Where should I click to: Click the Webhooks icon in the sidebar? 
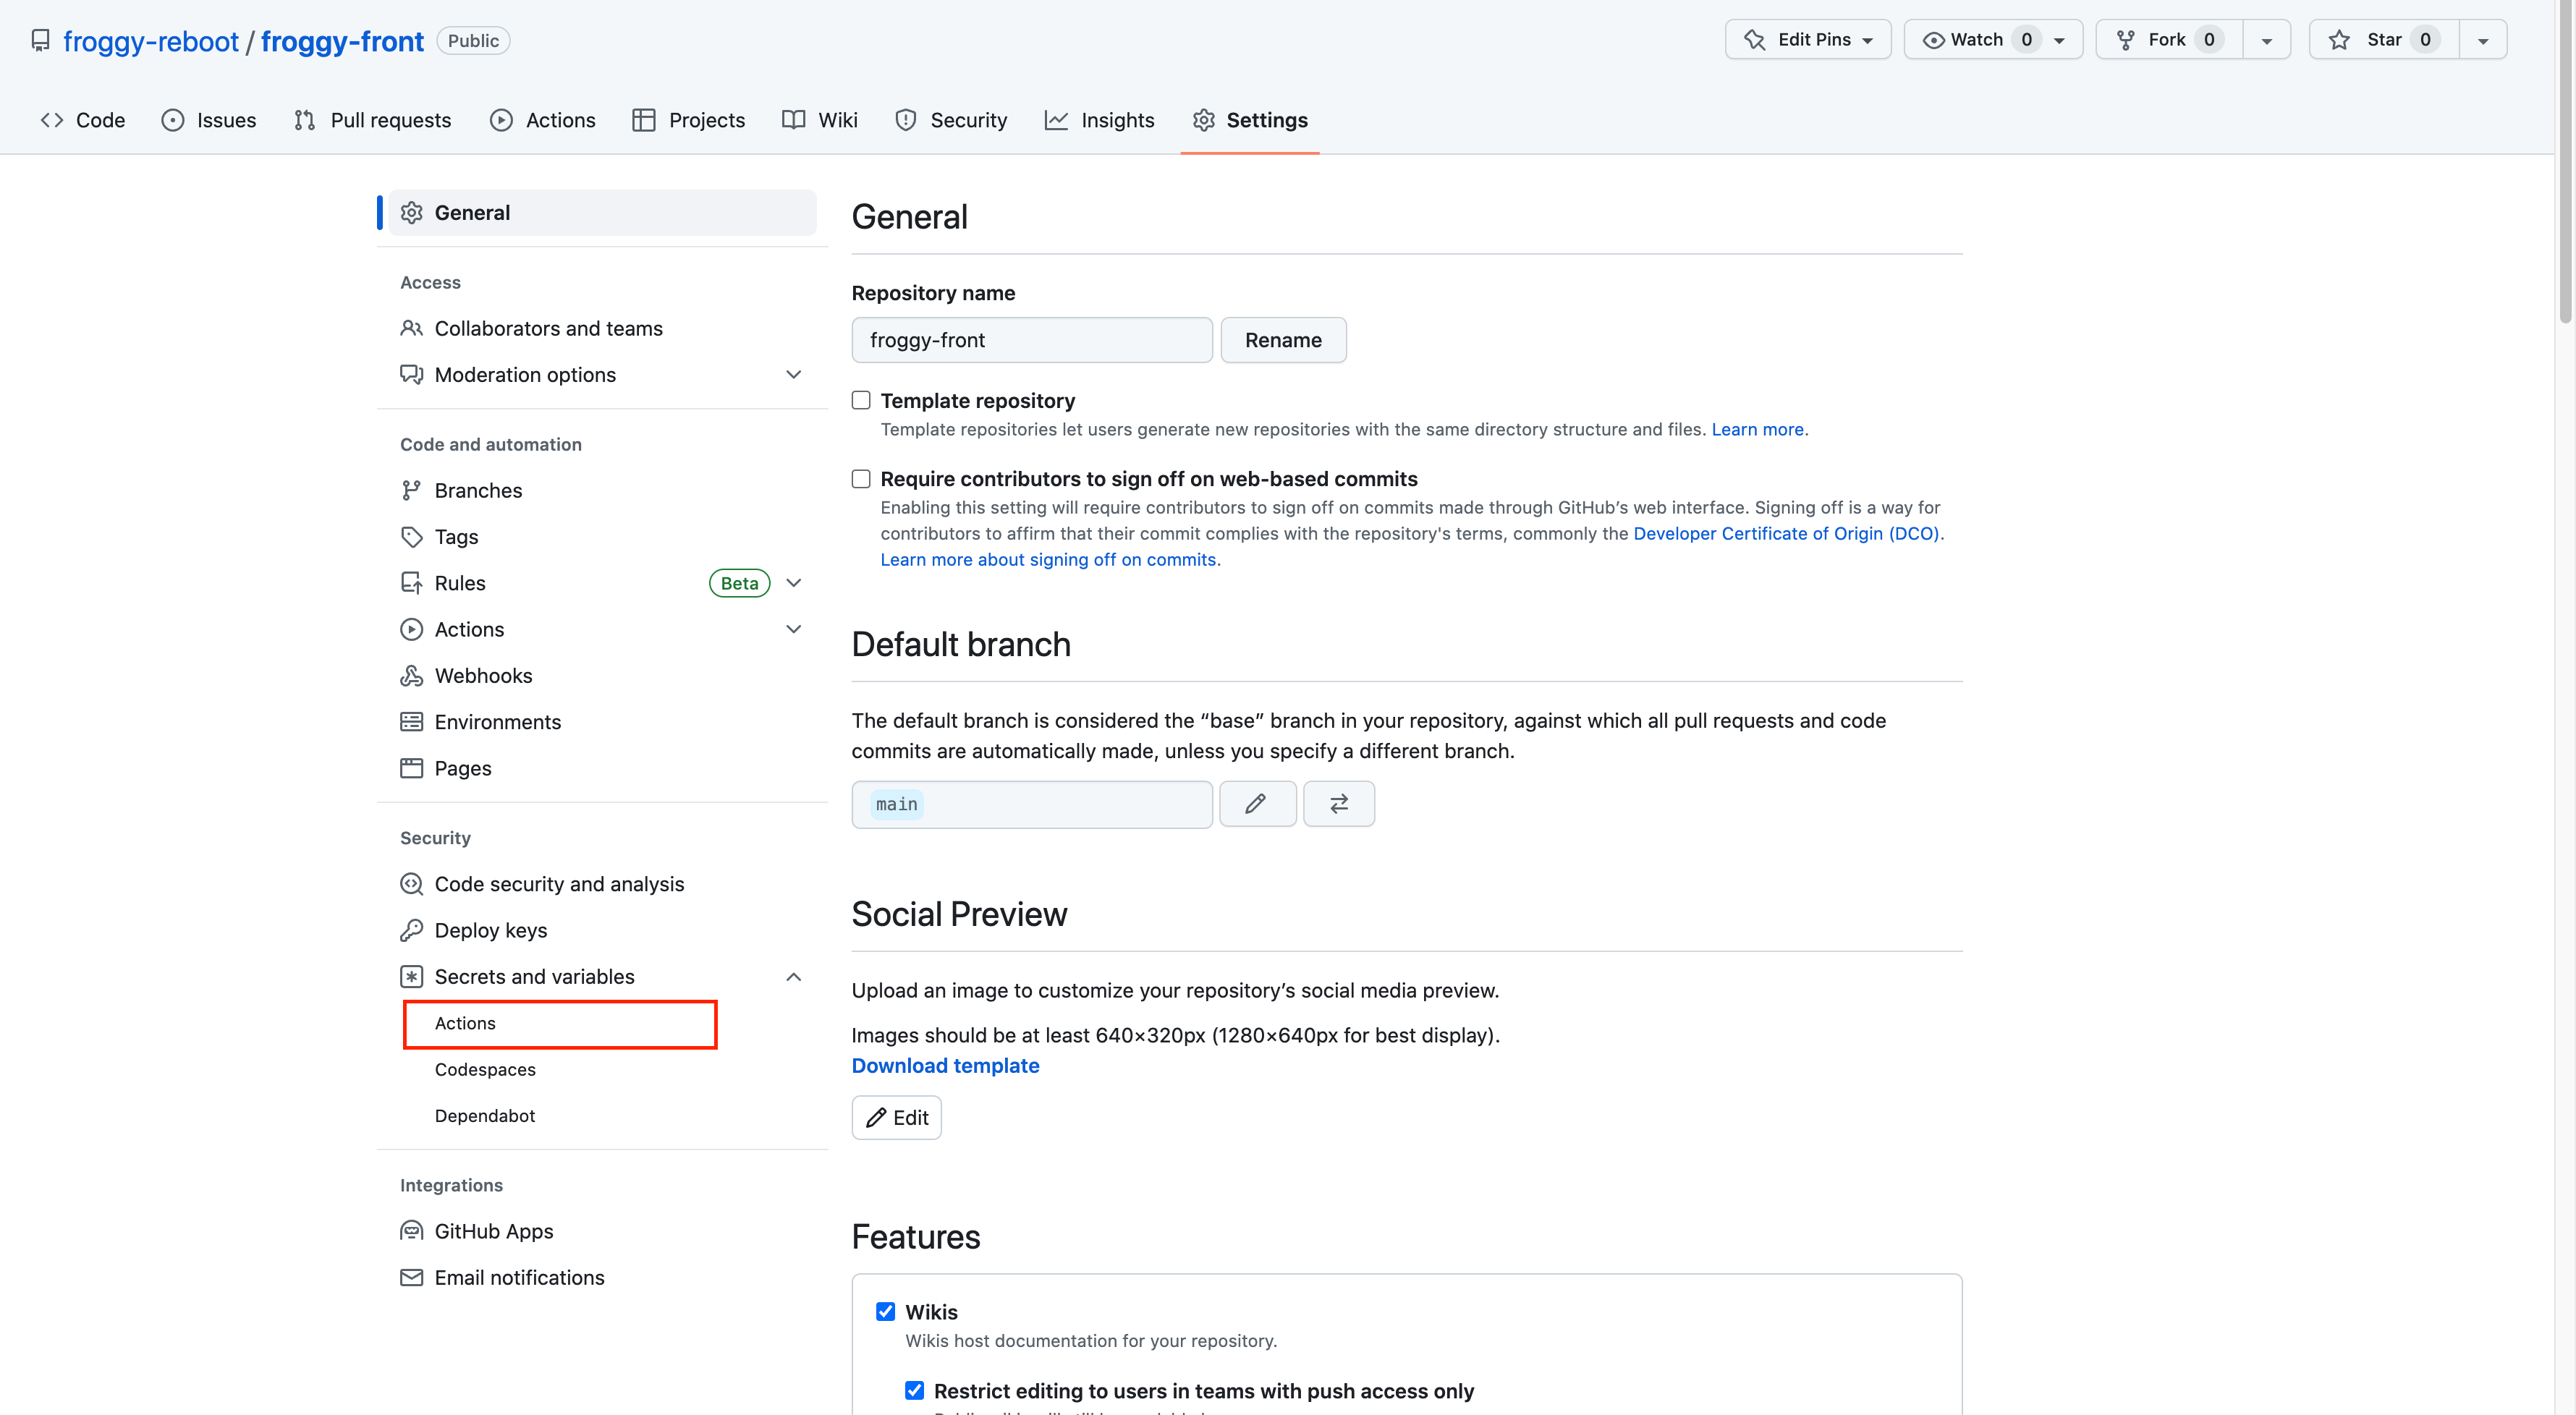(411, 676)
